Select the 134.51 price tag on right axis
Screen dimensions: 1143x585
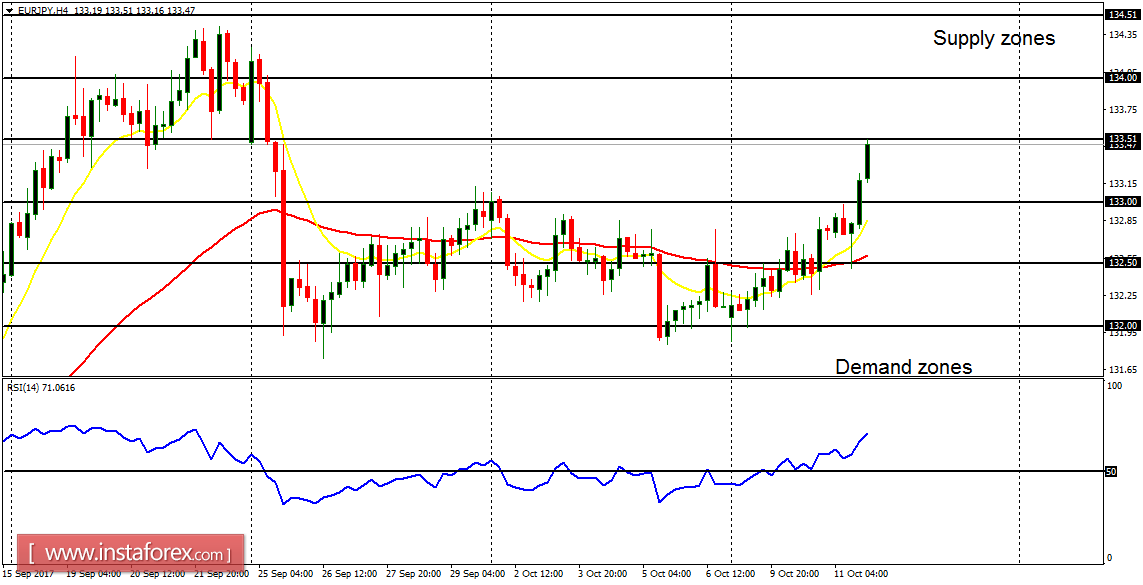1120,15
